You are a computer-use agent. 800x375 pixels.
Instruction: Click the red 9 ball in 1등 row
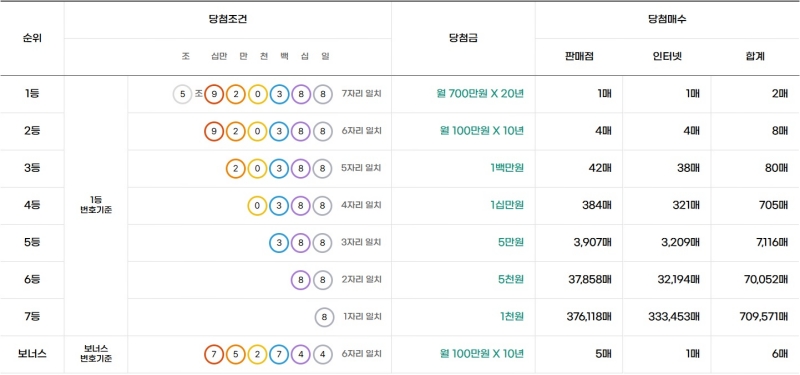(214, 94)
